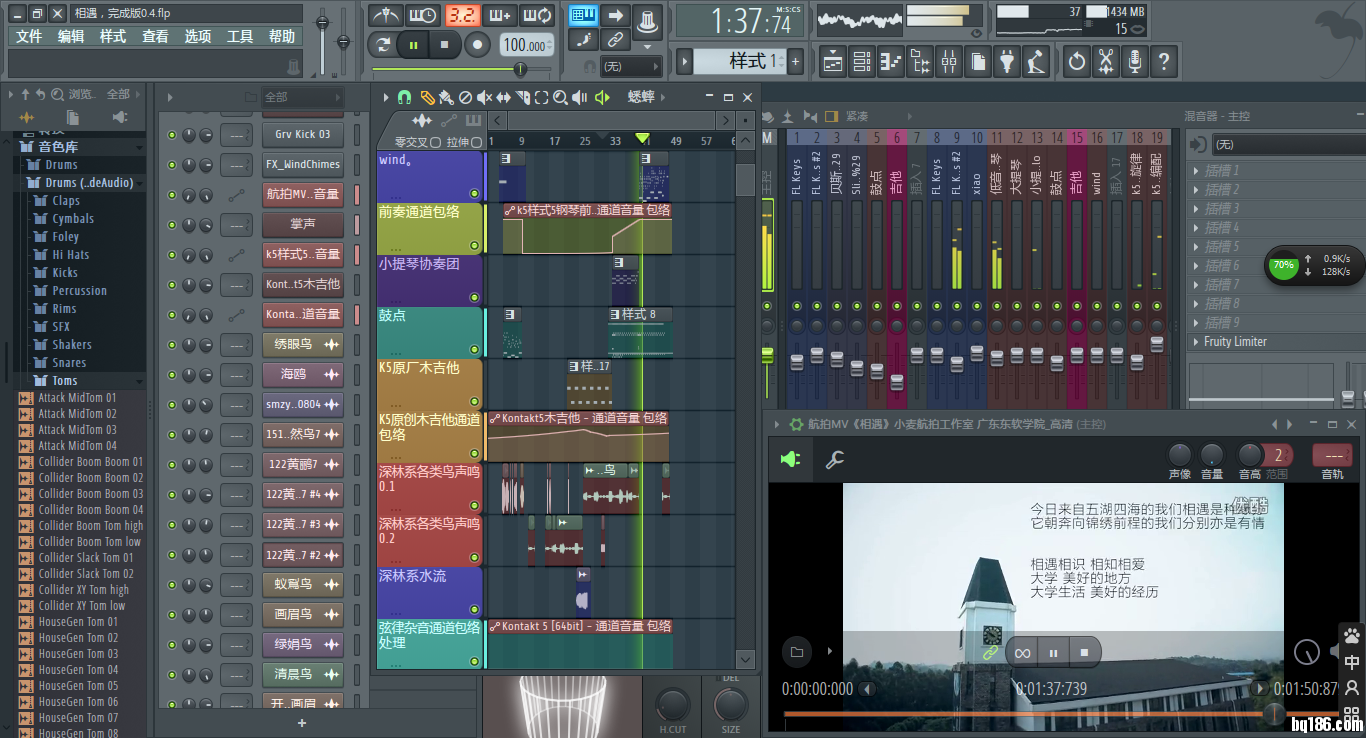This screenshot has width=1366, height=738.
Task: Click the folder open icon in the video player
Action: [x=797, y=652]
